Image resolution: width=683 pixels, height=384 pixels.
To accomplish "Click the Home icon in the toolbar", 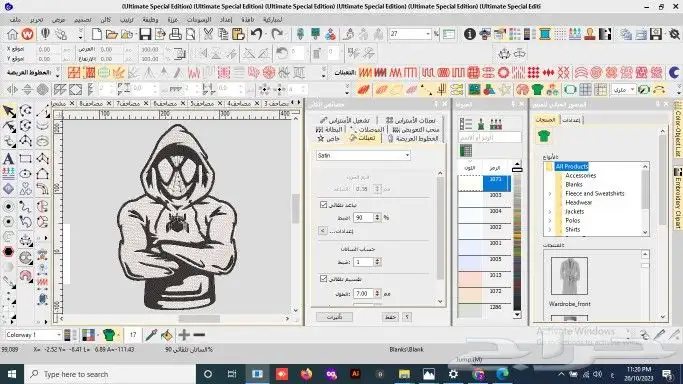I will [12, 34].
